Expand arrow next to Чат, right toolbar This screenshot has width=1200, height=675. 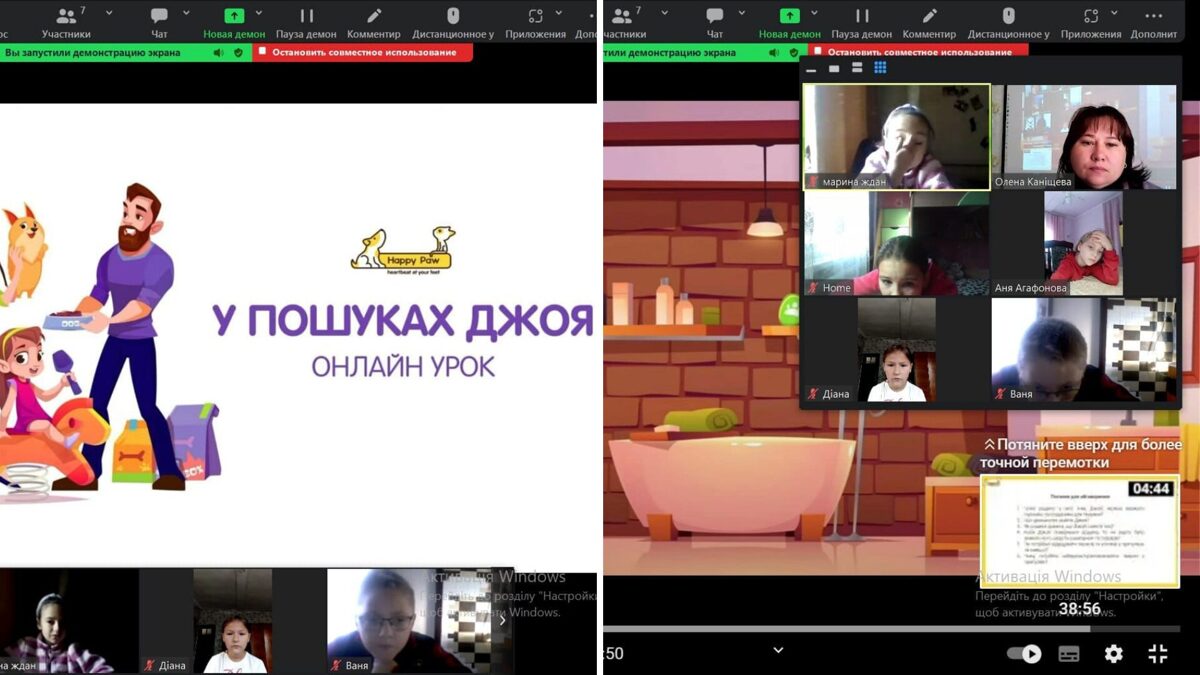coord(743,14)
